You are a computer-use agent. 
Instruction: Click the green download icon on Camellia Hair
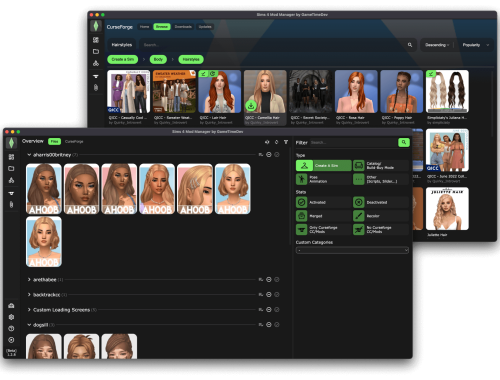click(x=251, y=106)
